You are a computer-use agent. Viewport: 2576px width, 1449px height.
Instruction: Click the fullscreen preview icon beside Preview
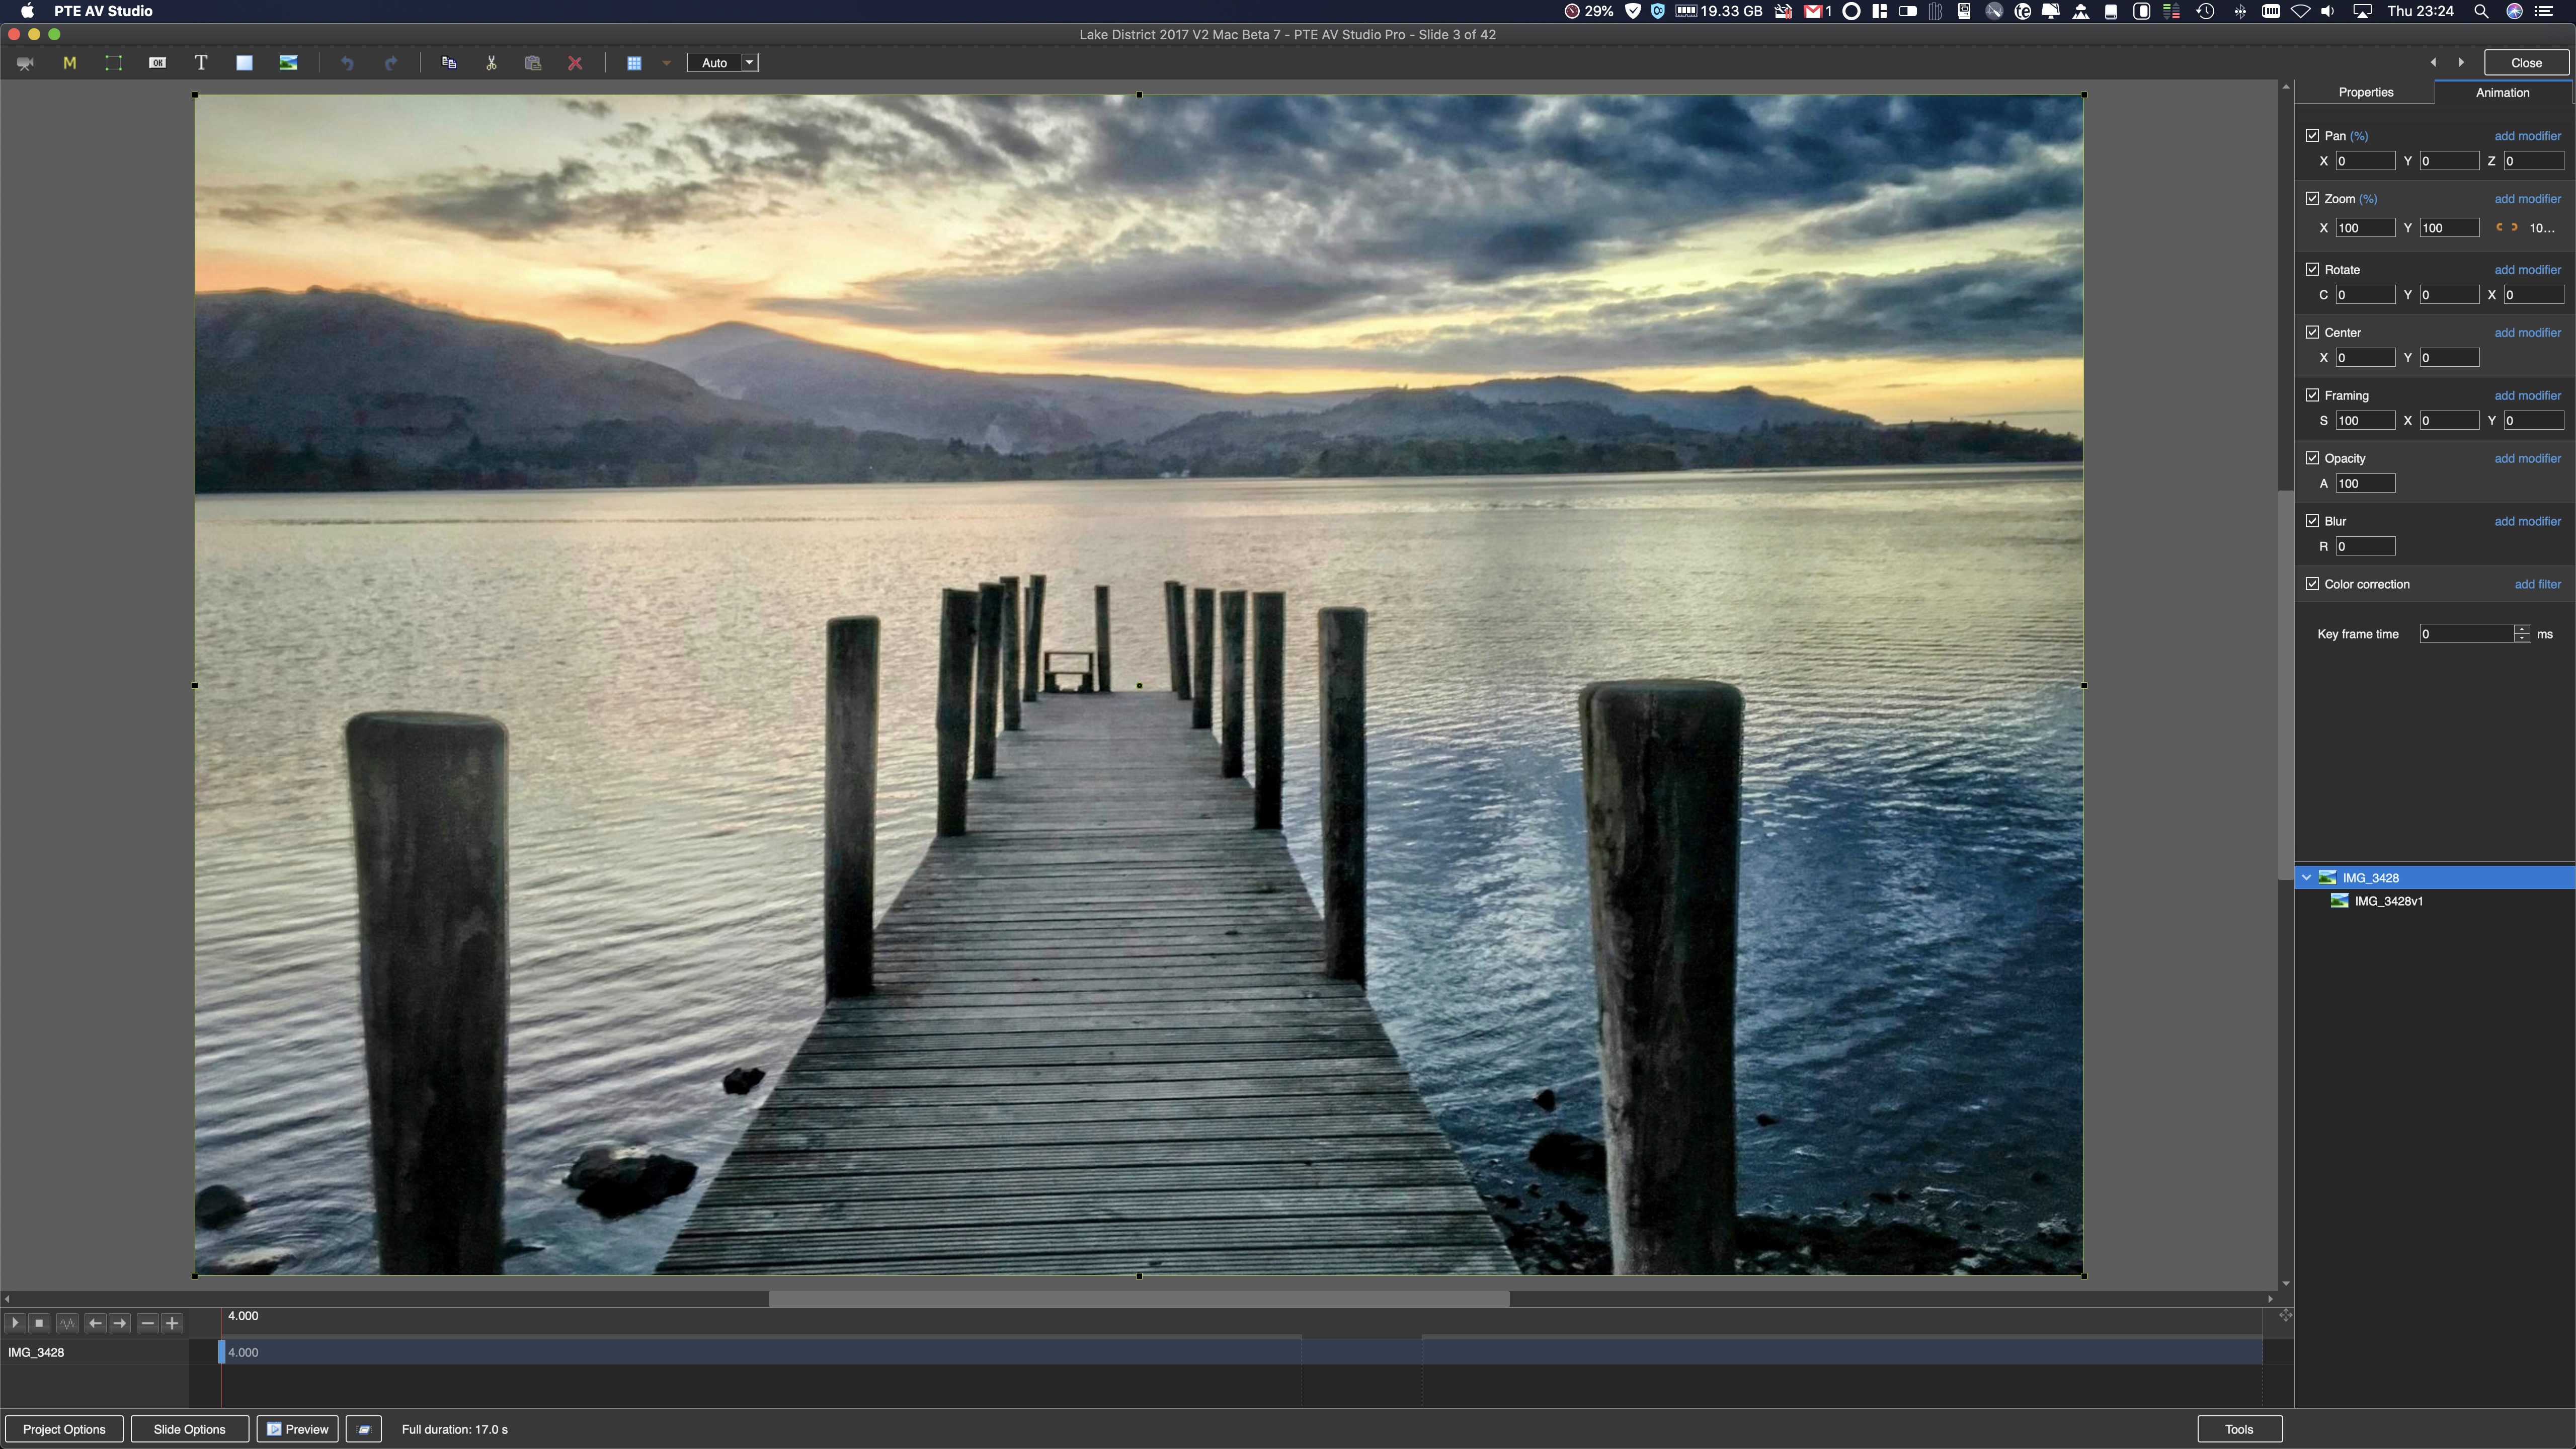(x=364, y=1429)
